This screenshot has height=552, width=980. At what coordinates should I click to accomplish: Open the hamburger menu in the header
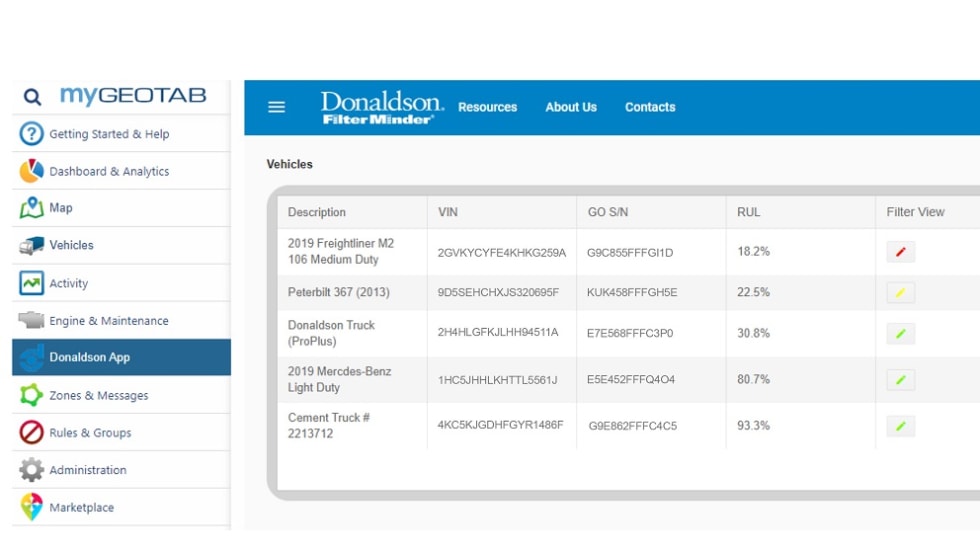point(277,107)
